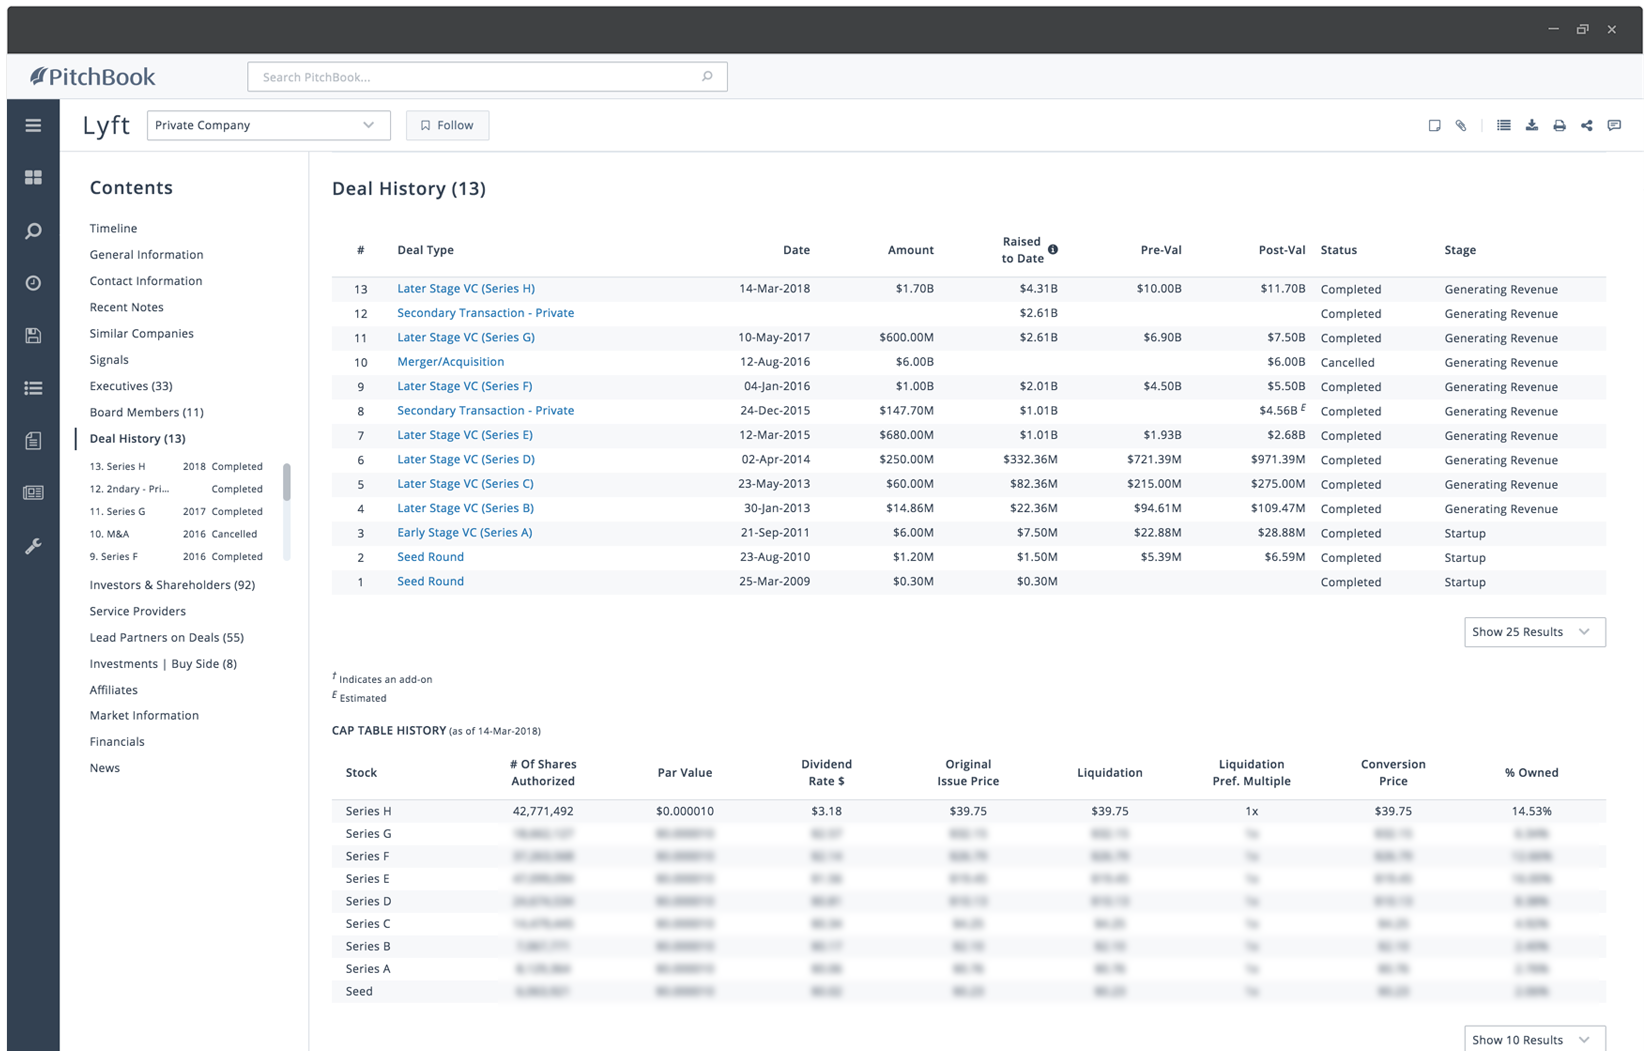Open the Show 10 Results dropdown

pyautogui.click(x=1534, y=1039)
